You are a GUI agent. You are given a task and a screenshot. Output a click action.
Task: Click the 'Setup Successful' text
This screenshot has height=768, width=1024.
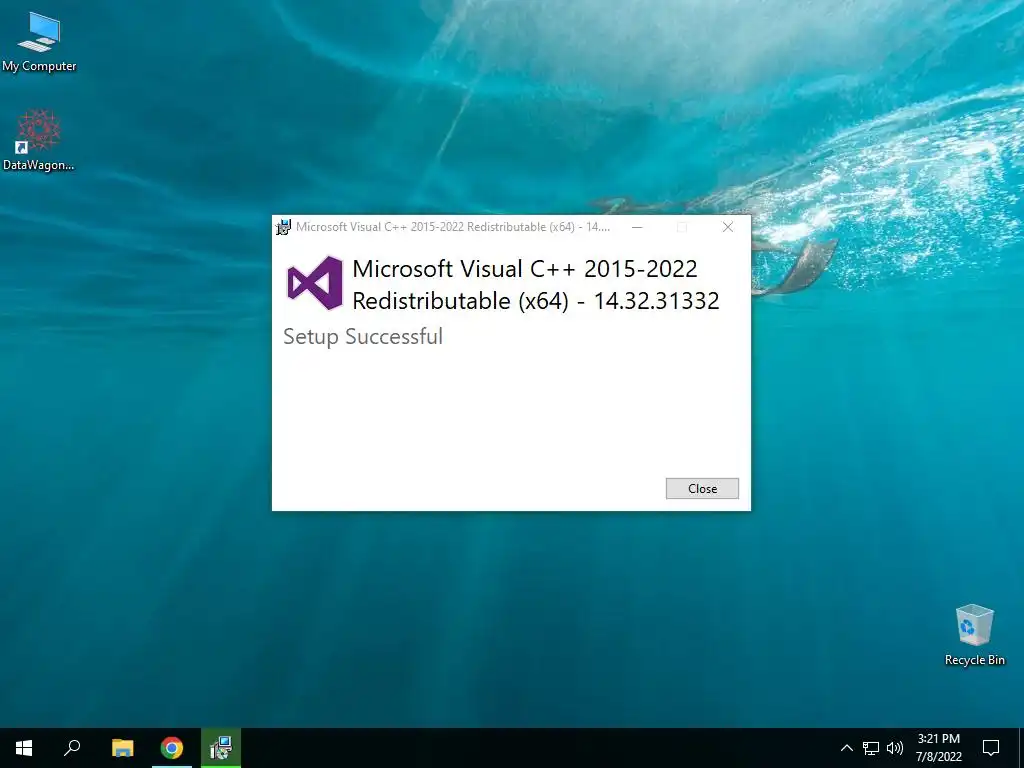(363, 336)
